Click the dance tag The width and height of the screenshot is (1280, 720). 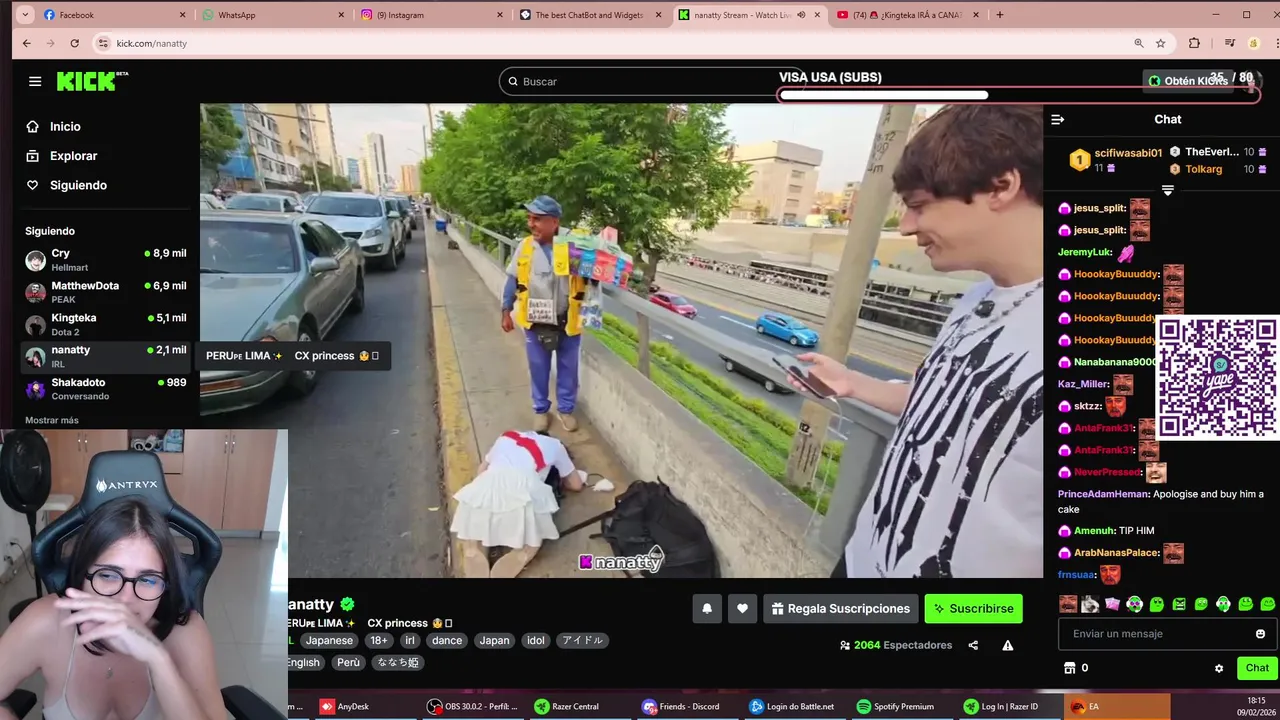[447, 640]
